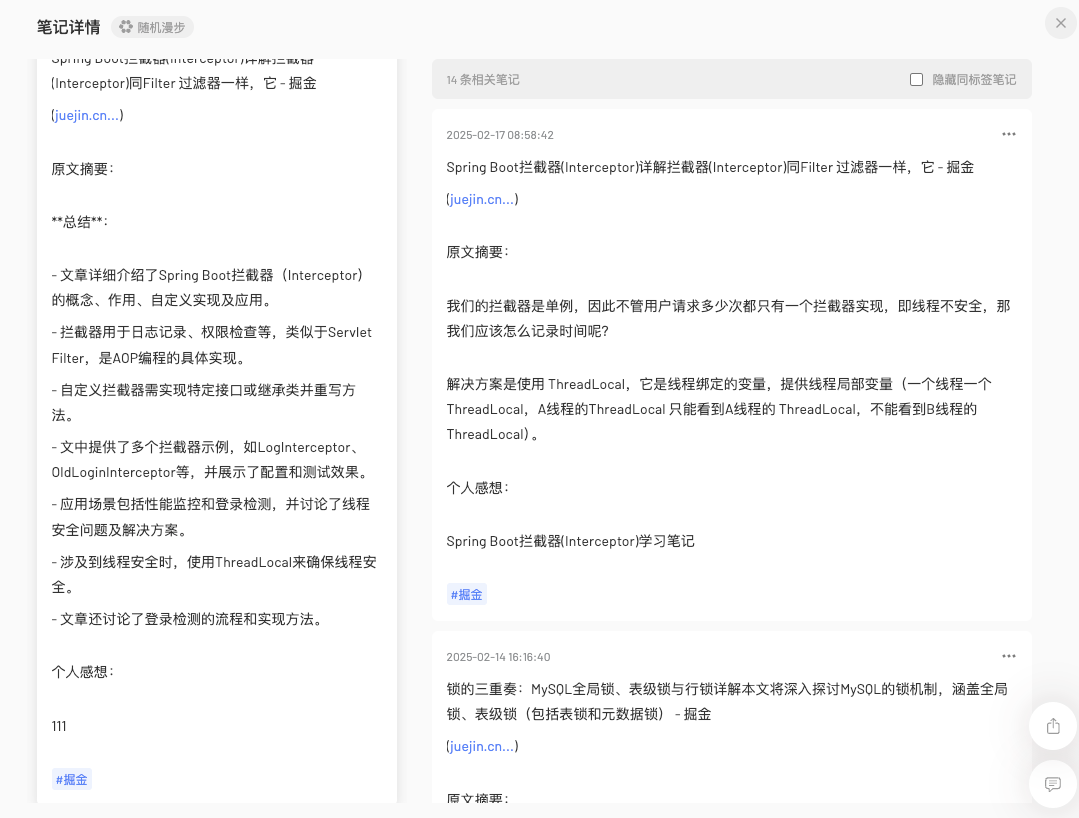Click the share icon at bottom right

pos(1052,726)
